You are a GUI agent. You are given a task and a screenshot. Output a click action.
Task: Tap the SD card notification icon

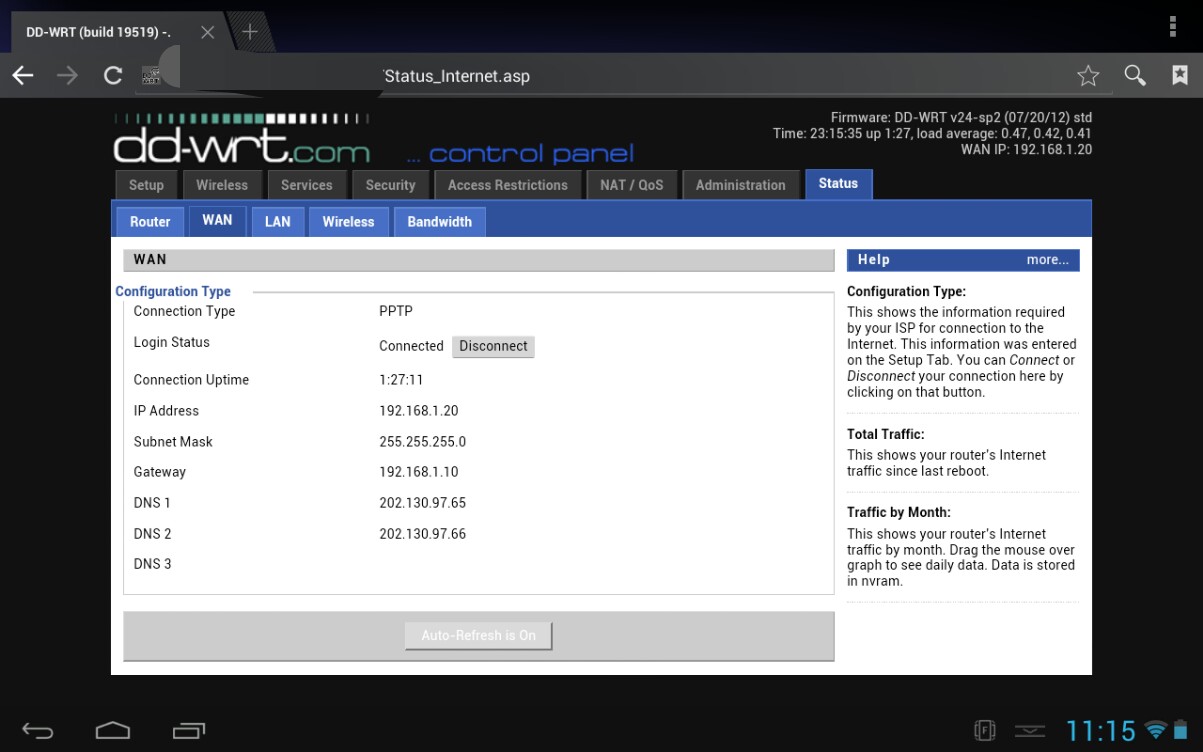[983, 731]
